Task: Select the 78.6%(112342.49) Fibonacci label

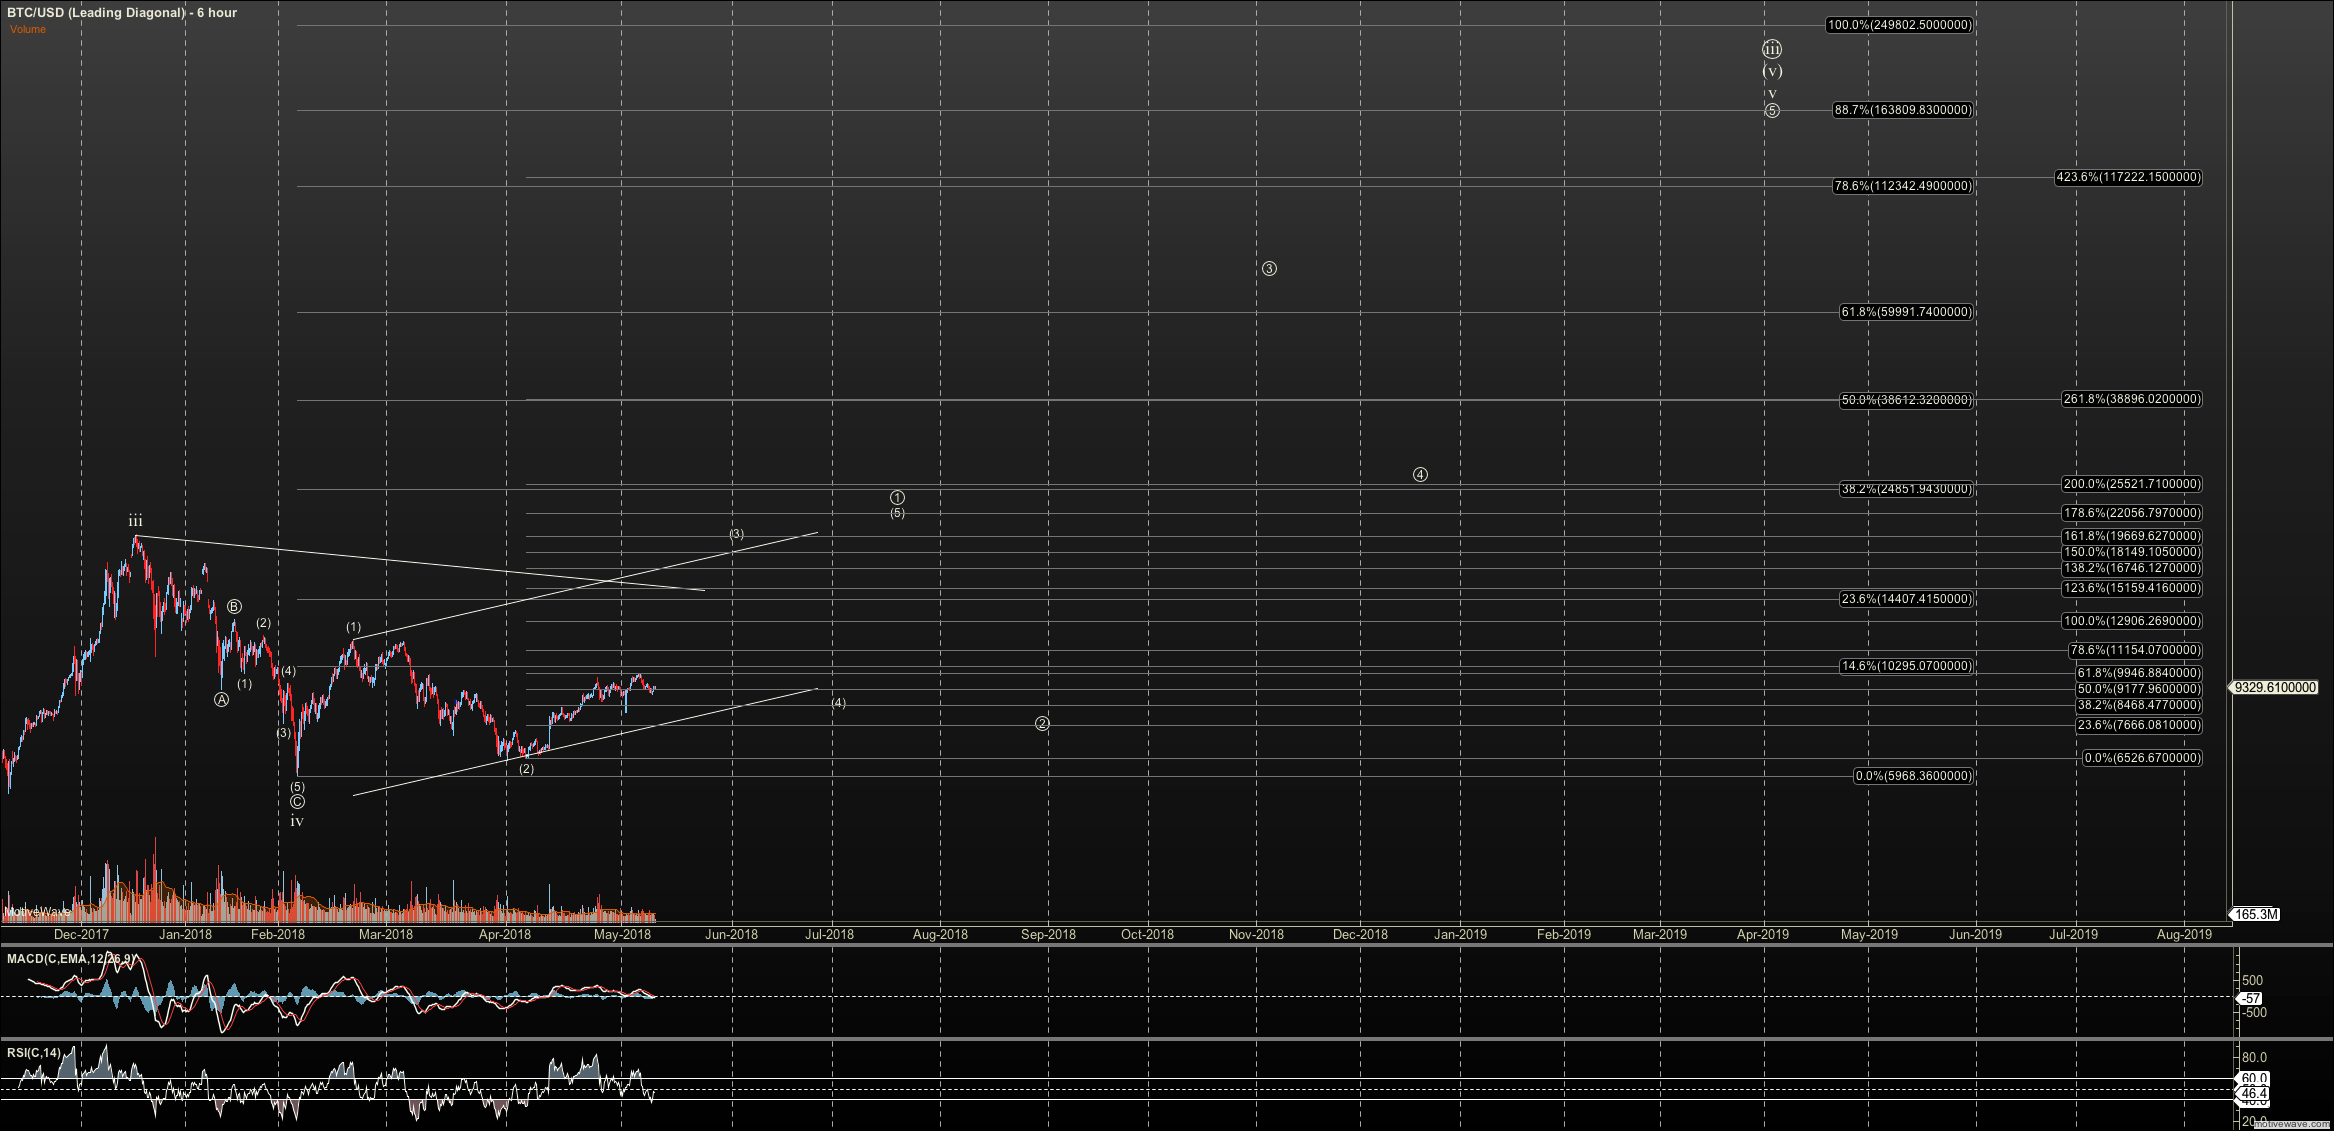Action: pyautogui.click(x=1902, y=186)
